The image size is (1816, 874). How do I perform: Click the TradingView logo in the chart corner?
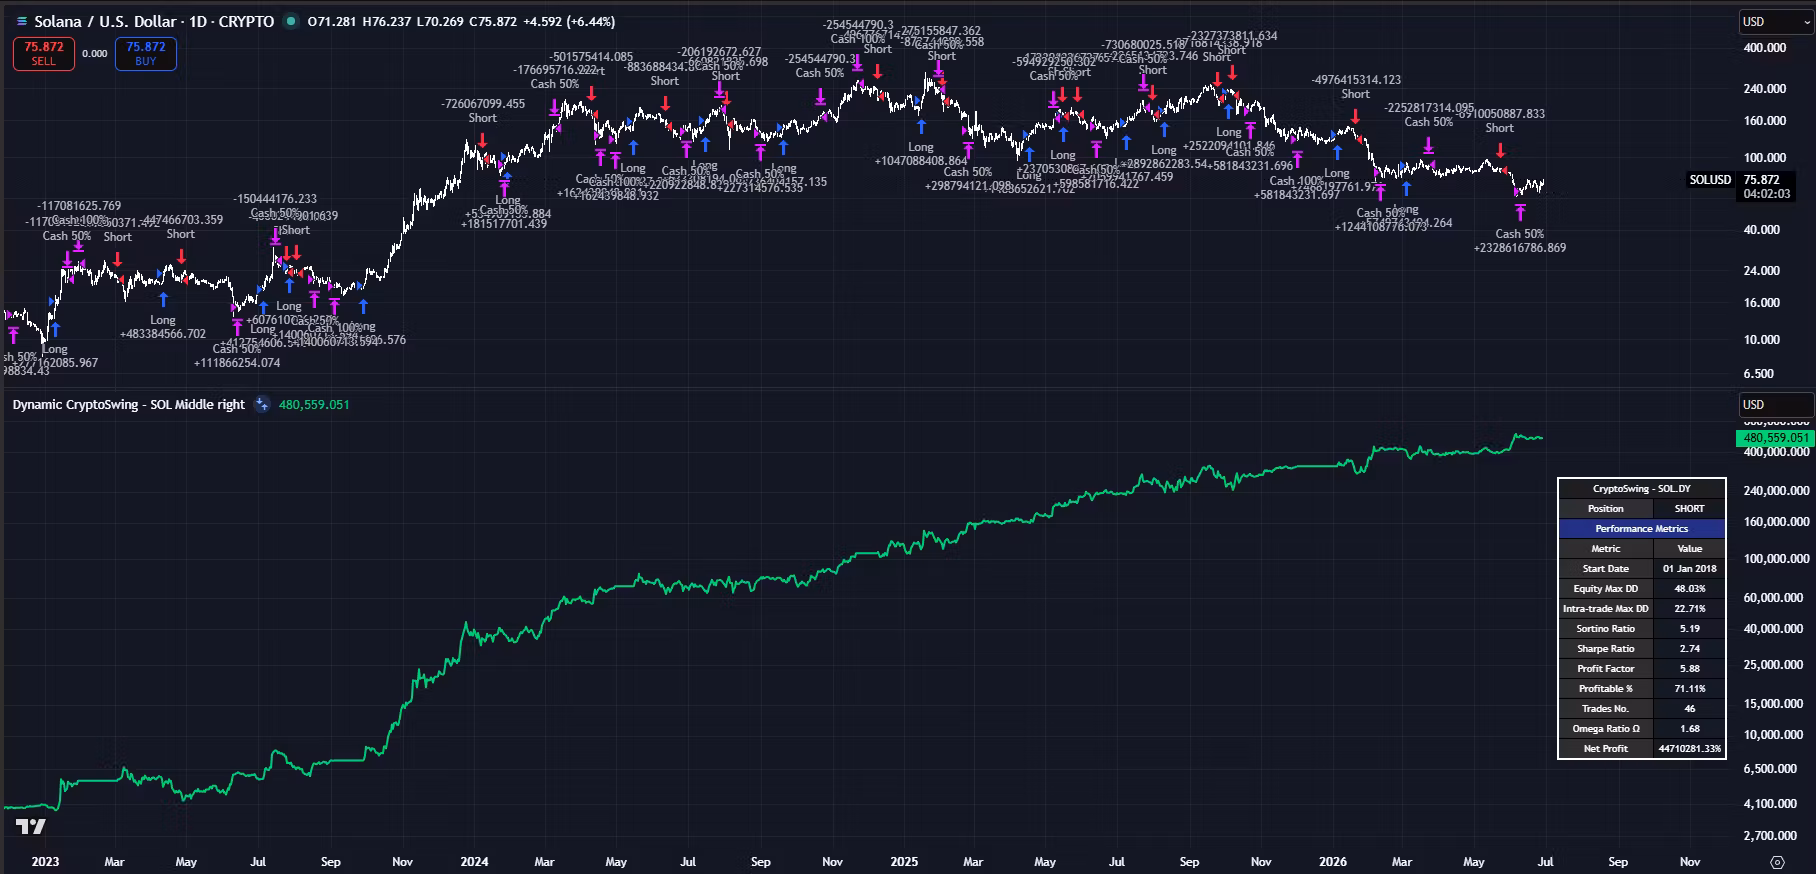click(31, 826)
